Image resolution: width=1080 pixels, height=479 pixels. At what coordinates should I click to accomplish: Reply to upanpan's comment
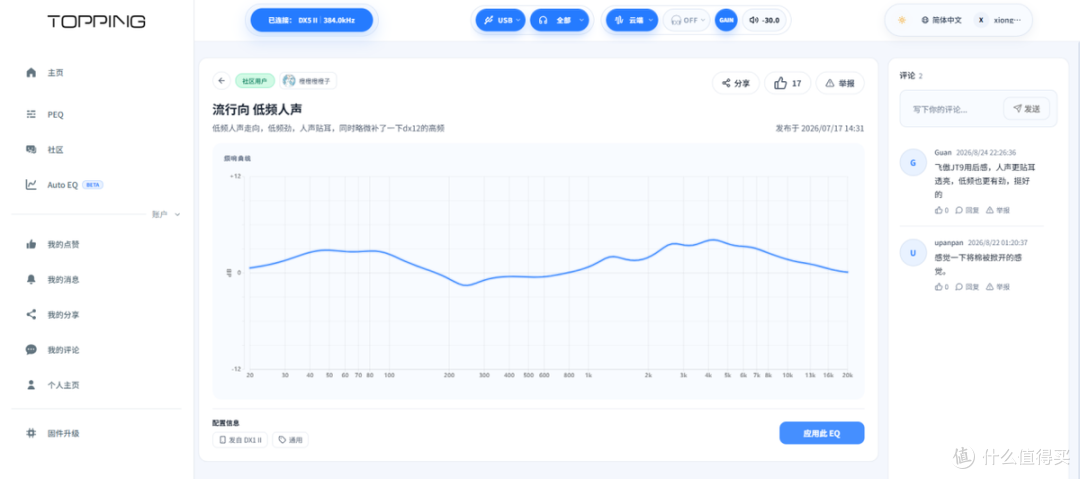[x=967, y=287]
